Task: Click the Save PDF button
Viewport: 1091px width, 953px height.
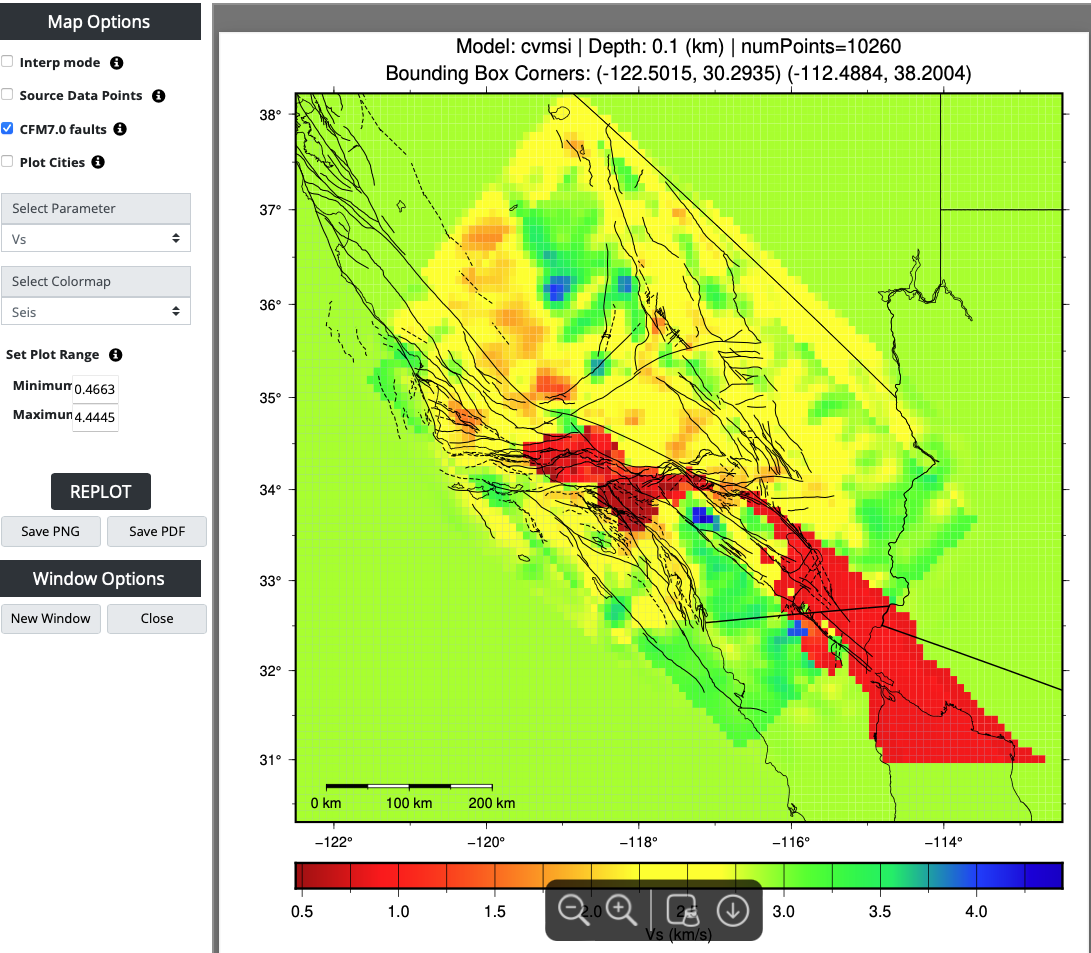Action: click(x=156, y=532)
